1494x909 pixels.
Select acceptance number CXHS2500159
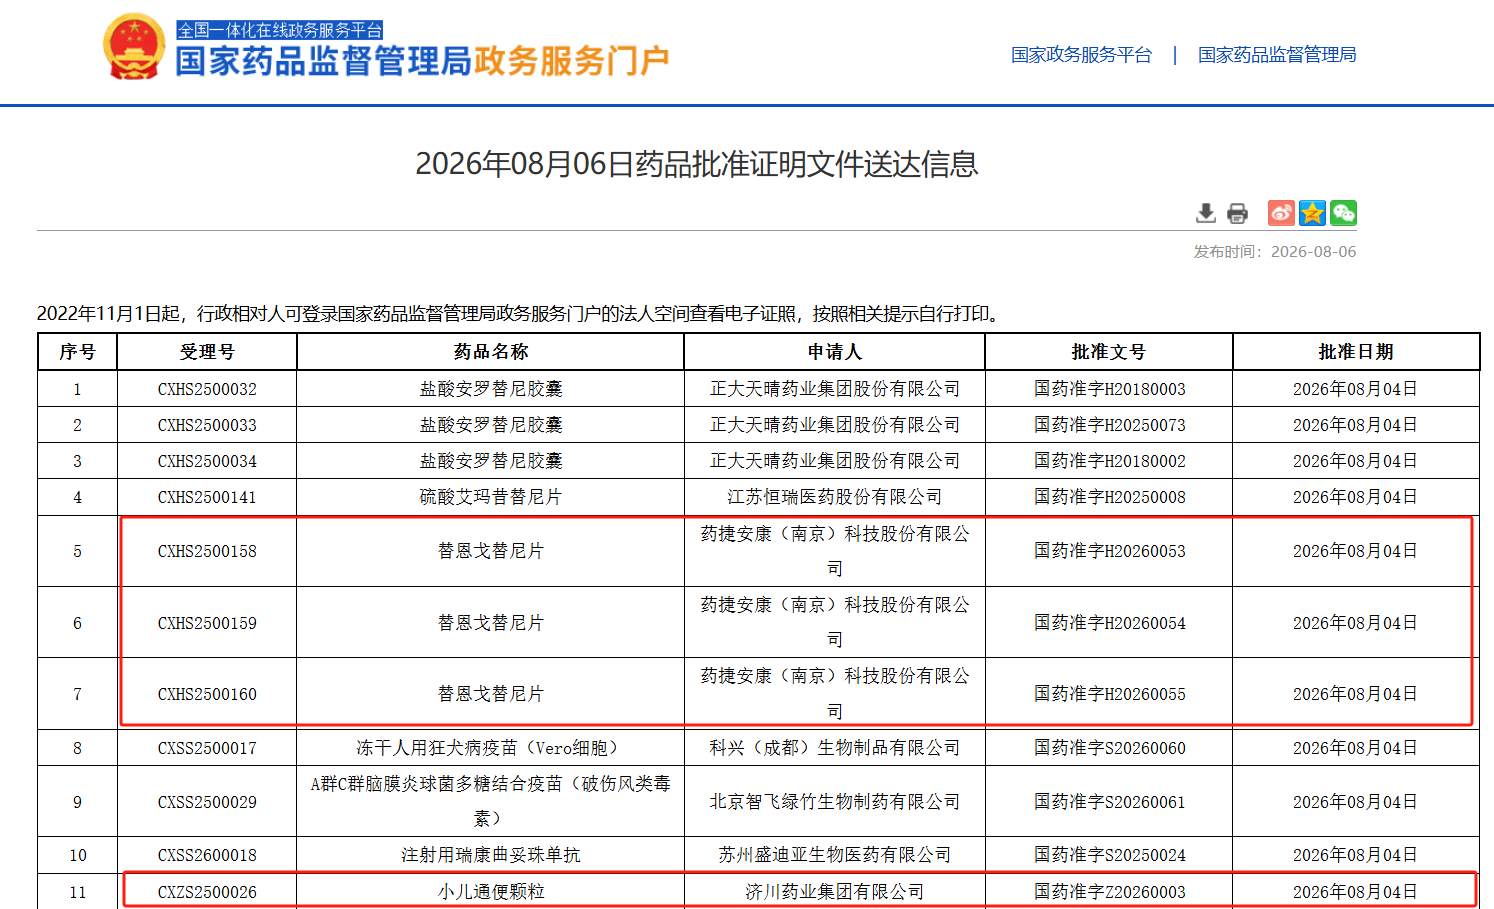pos(207,623)
